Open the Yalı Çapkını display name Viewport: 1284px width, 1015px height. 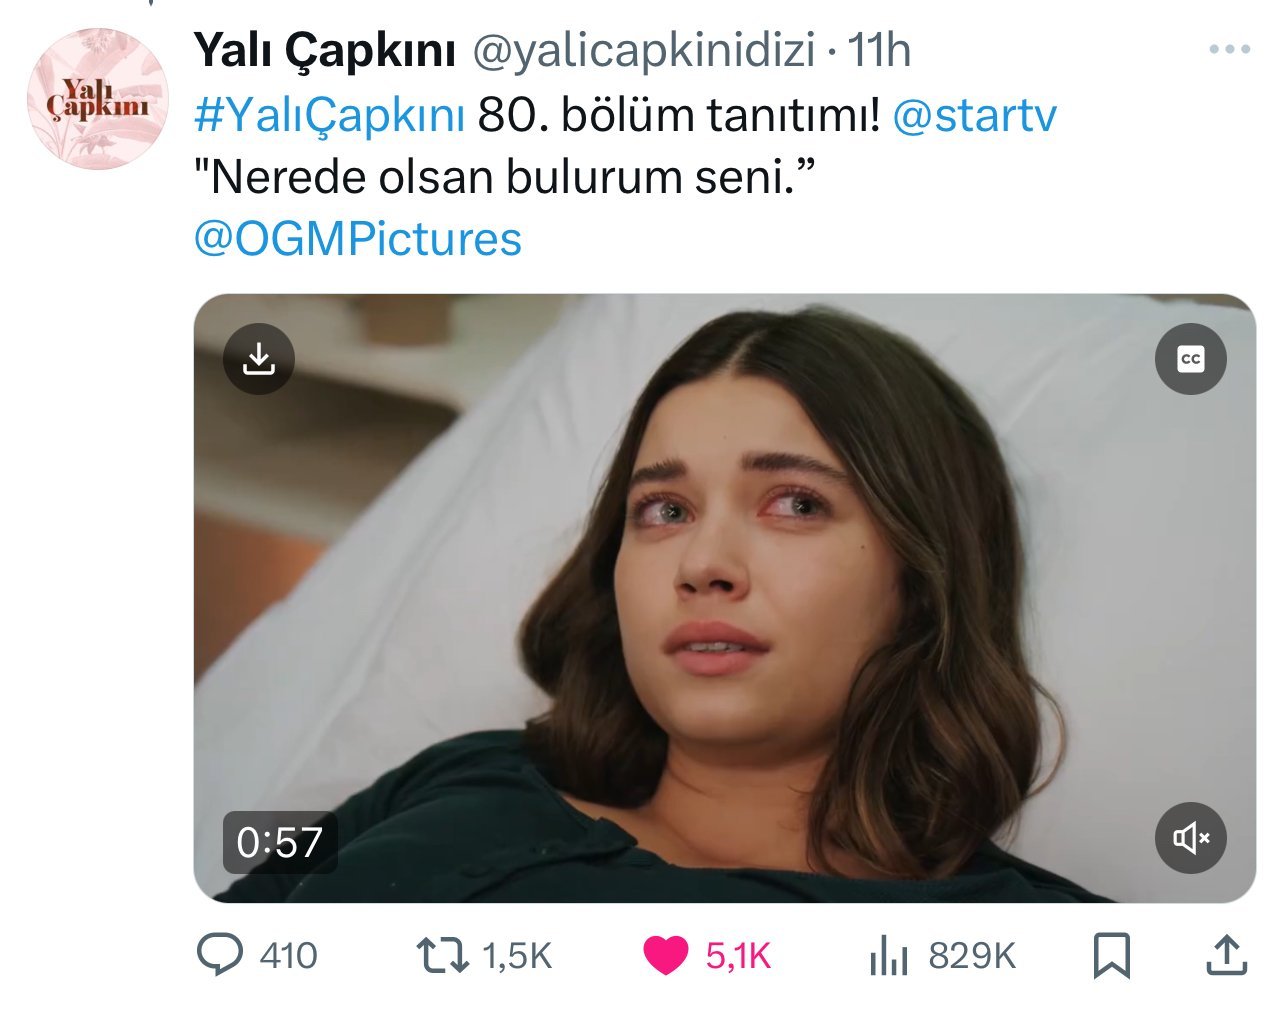[324, 51]
